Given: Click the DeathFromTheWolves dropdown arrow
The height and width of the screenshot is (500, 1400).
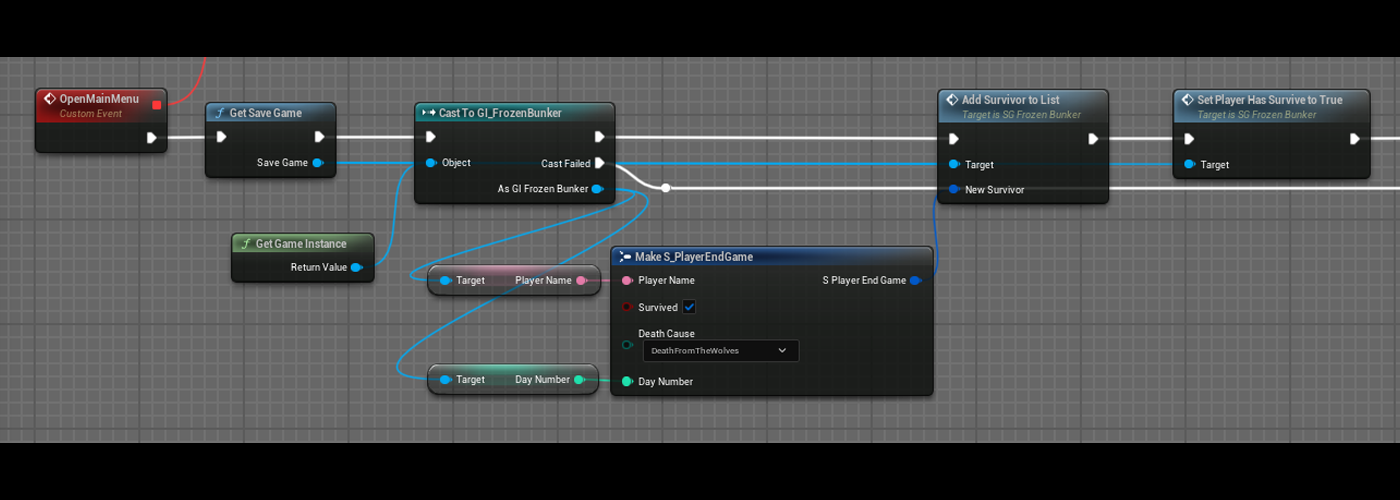Looking at the screenshot, I should [x=782, y=351].
